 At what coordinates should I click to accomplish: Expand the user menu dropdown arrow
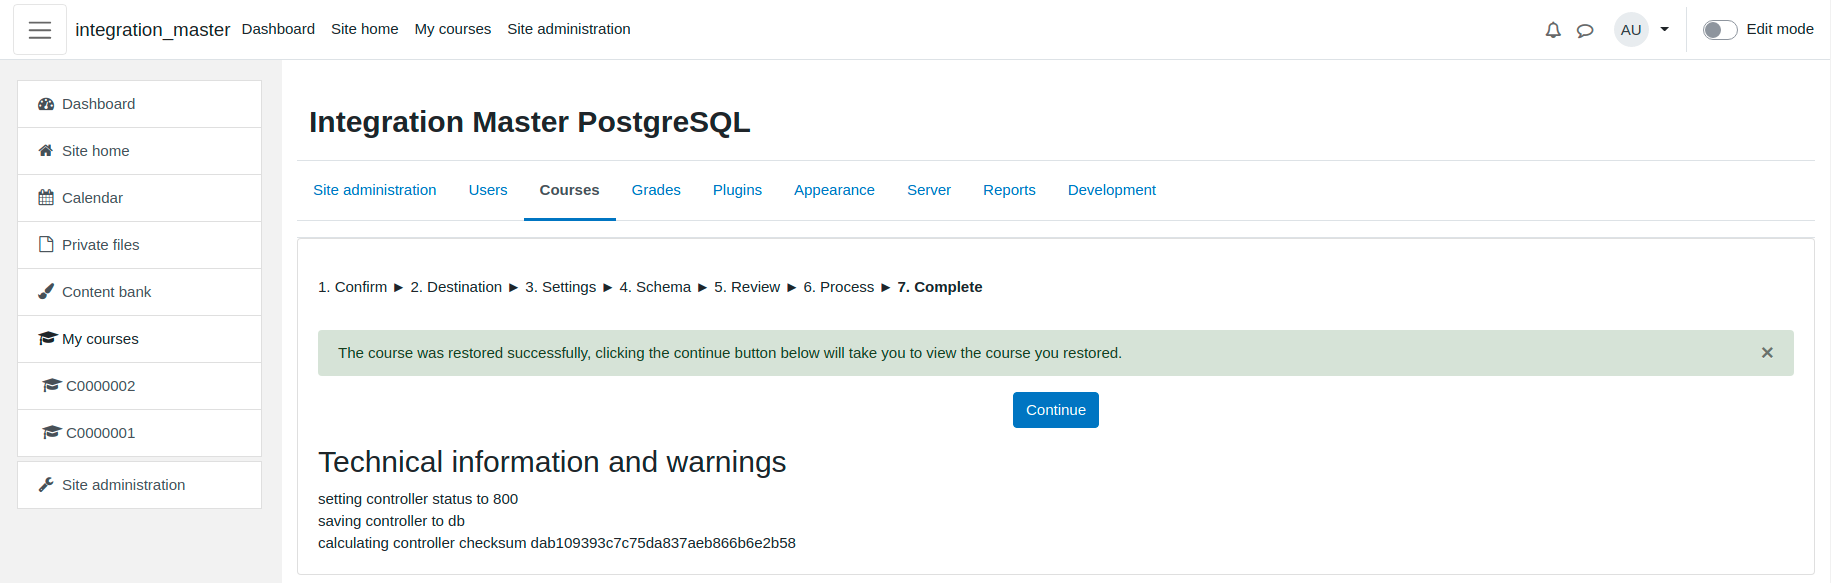click(x=1665, y=30)
